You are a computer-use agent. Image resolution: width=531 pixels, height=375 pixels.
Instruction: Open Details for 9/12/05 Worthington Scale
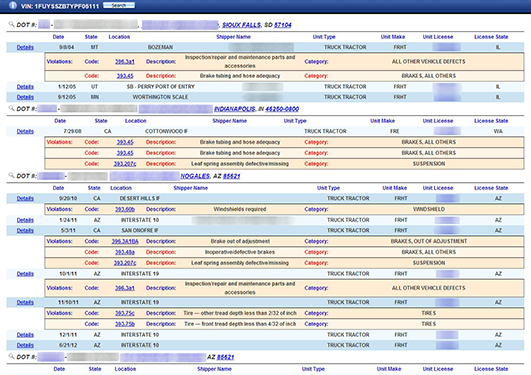click(25, 97)
